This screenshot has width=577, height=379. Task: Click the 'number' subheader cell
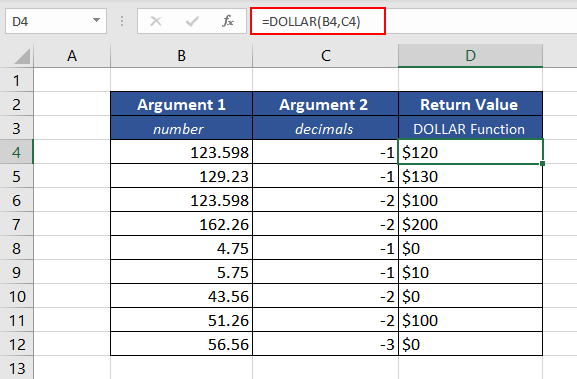181,128
